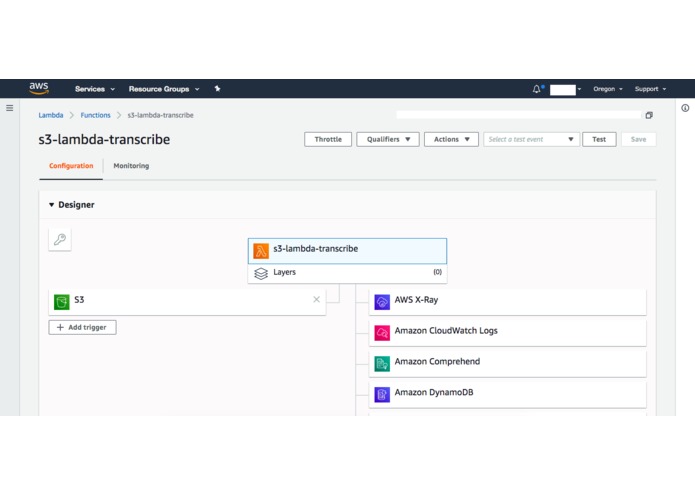Expand the left hamburger navigation menu

[x=10, y=108]
